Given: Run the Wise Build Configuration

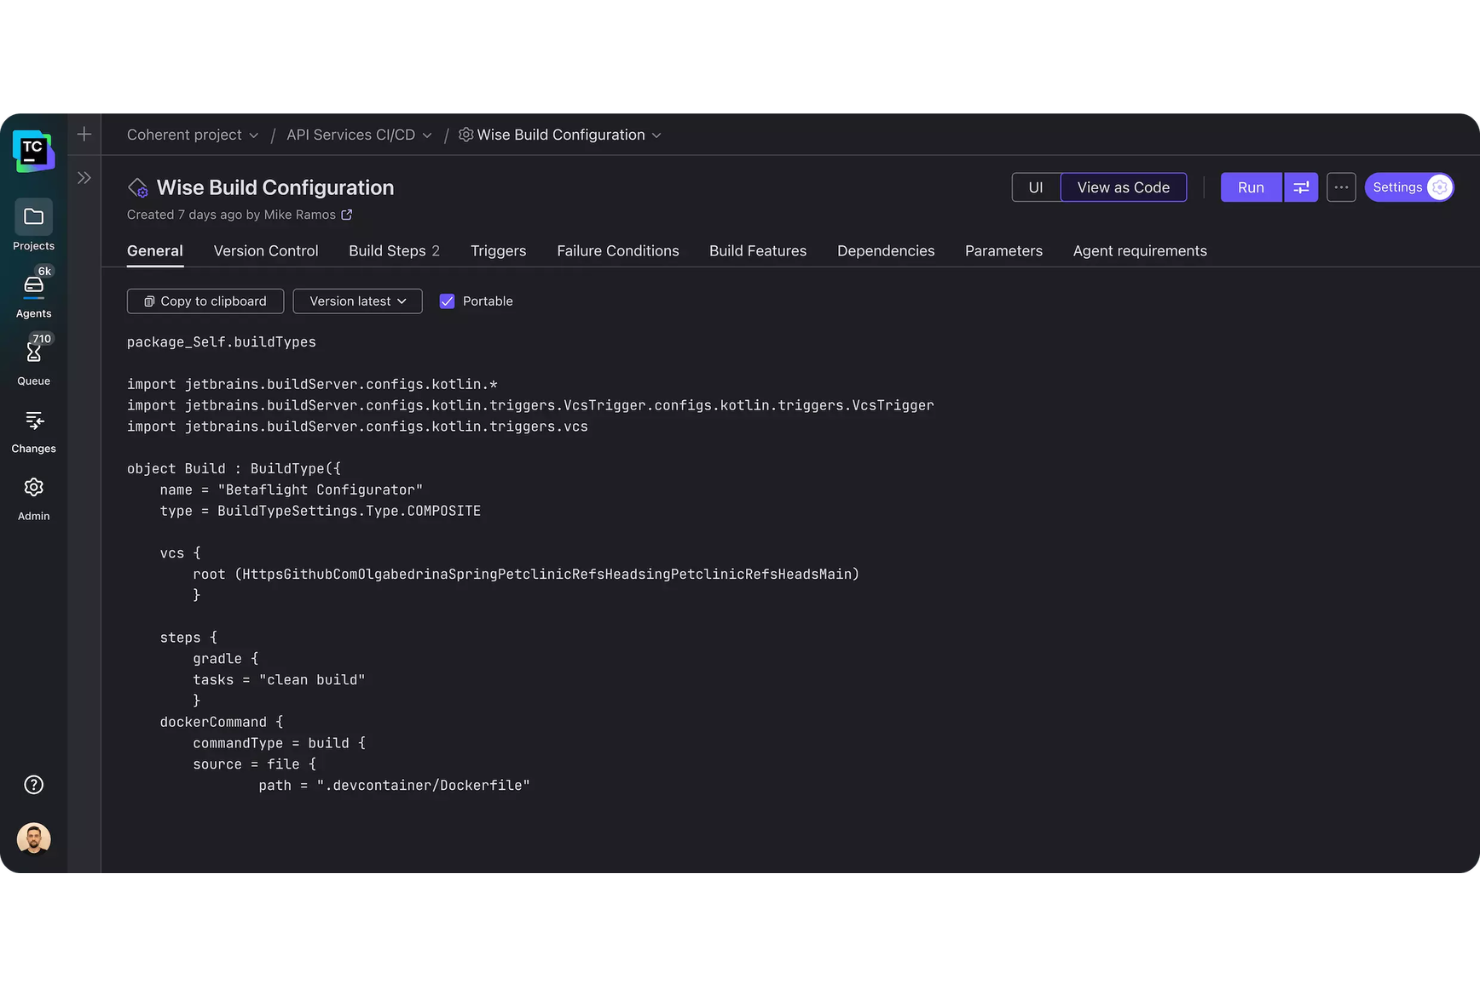Looking at the screenshot, I should (1250, 187).
